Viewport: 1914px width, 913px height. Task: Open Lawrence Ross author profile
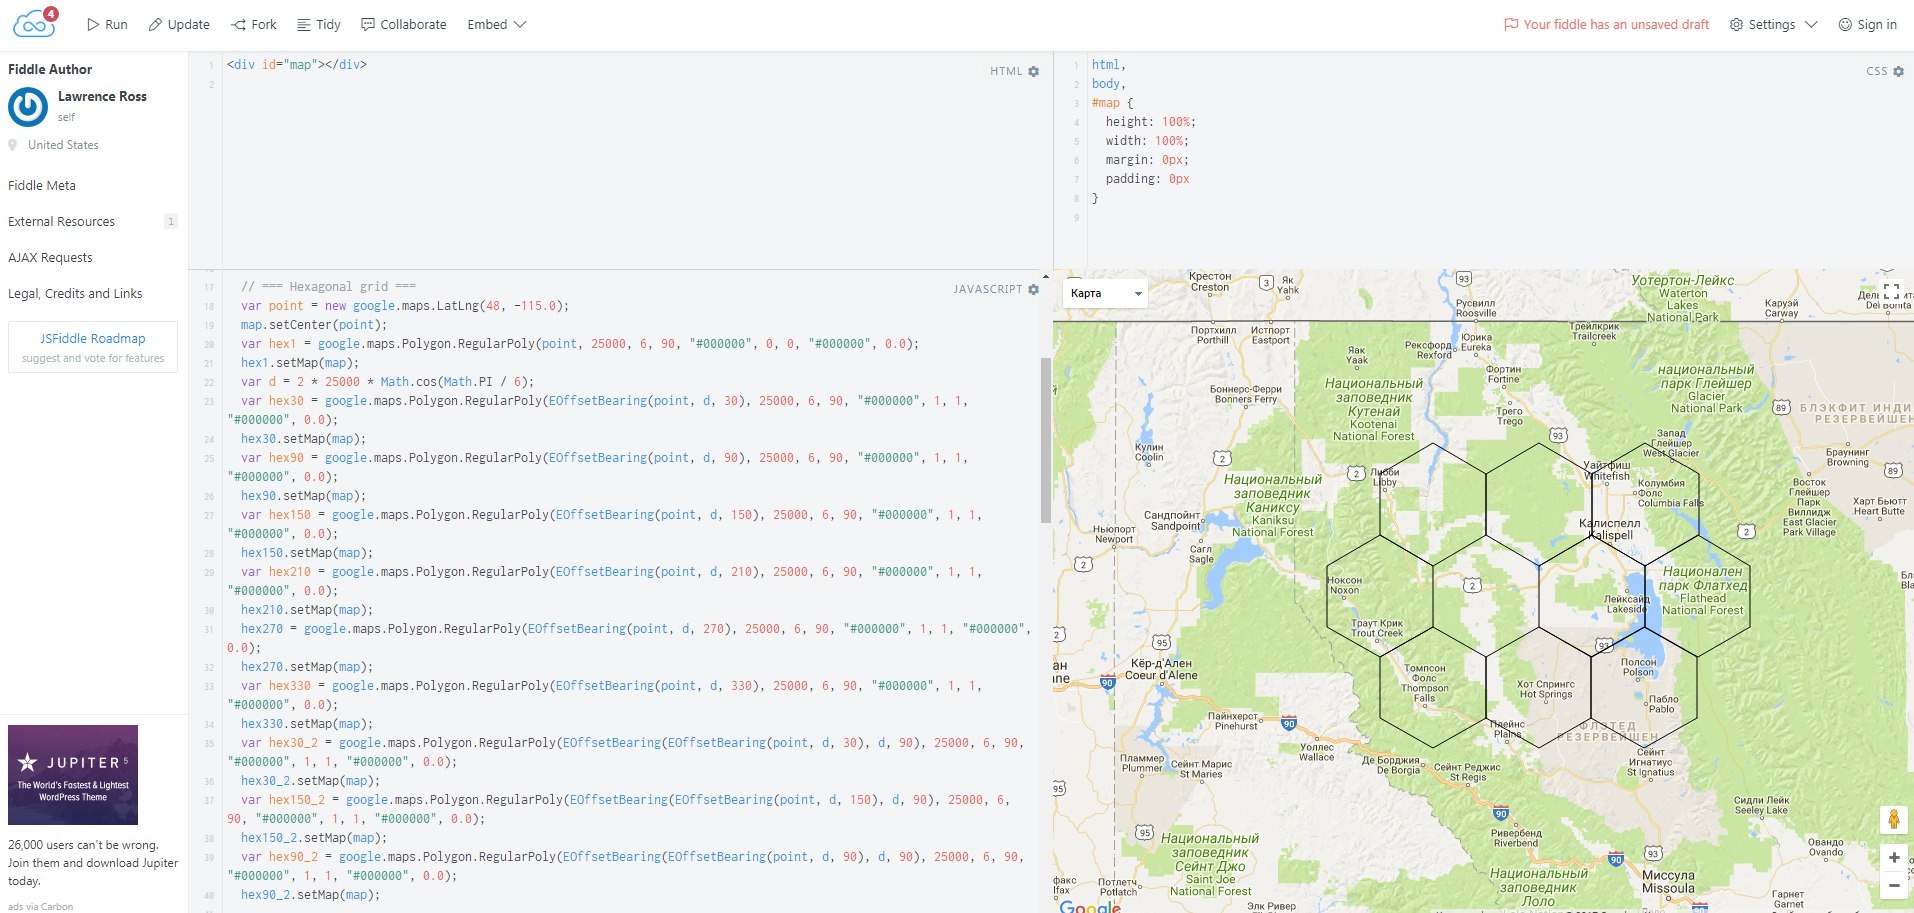(x=102, y=96)
